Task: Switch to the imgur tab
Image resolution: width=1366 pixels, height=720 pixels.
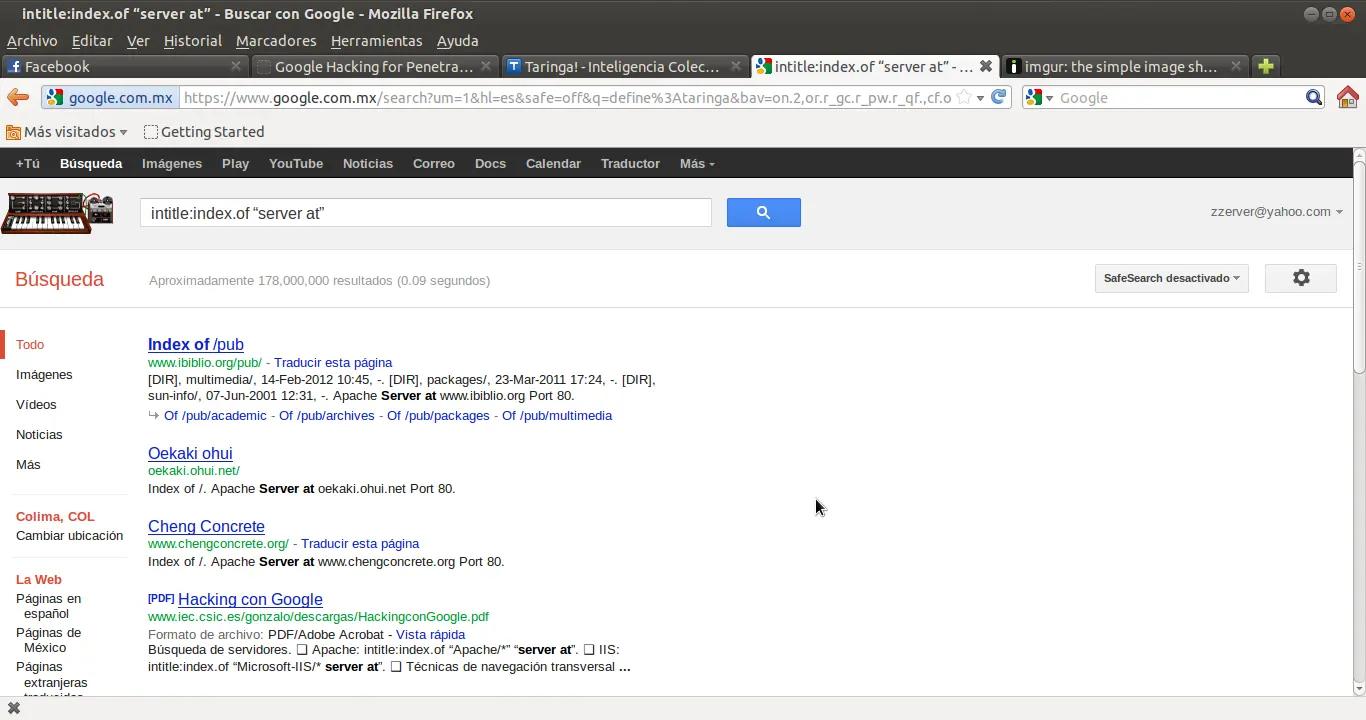Action: pyautogui.click(x=1124, y=66)
